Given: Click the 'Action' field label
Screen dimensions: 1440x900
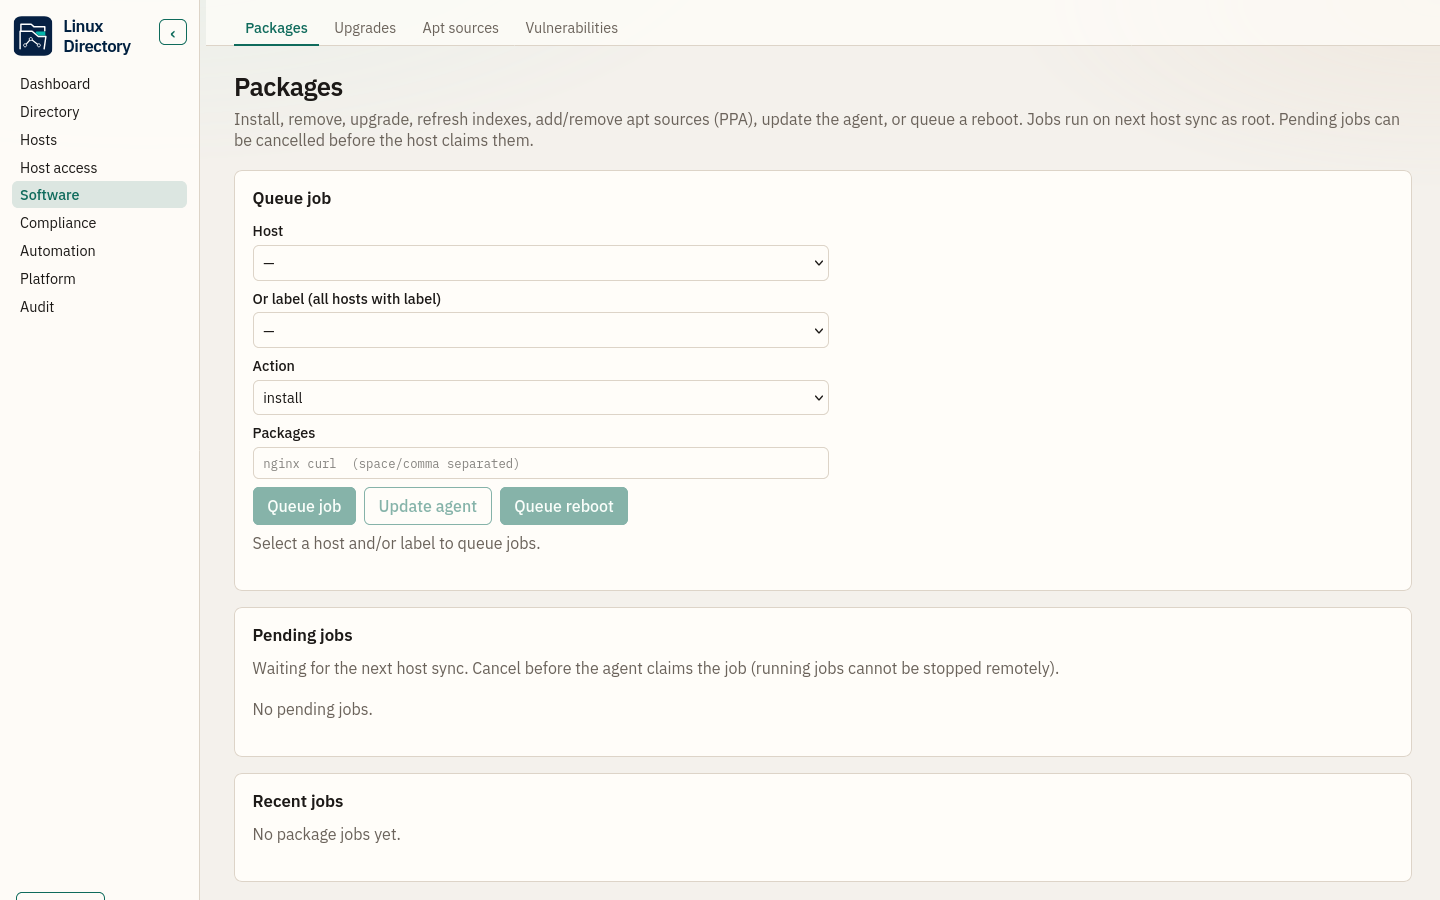Looking at the screenshot, I should [274, 366].
